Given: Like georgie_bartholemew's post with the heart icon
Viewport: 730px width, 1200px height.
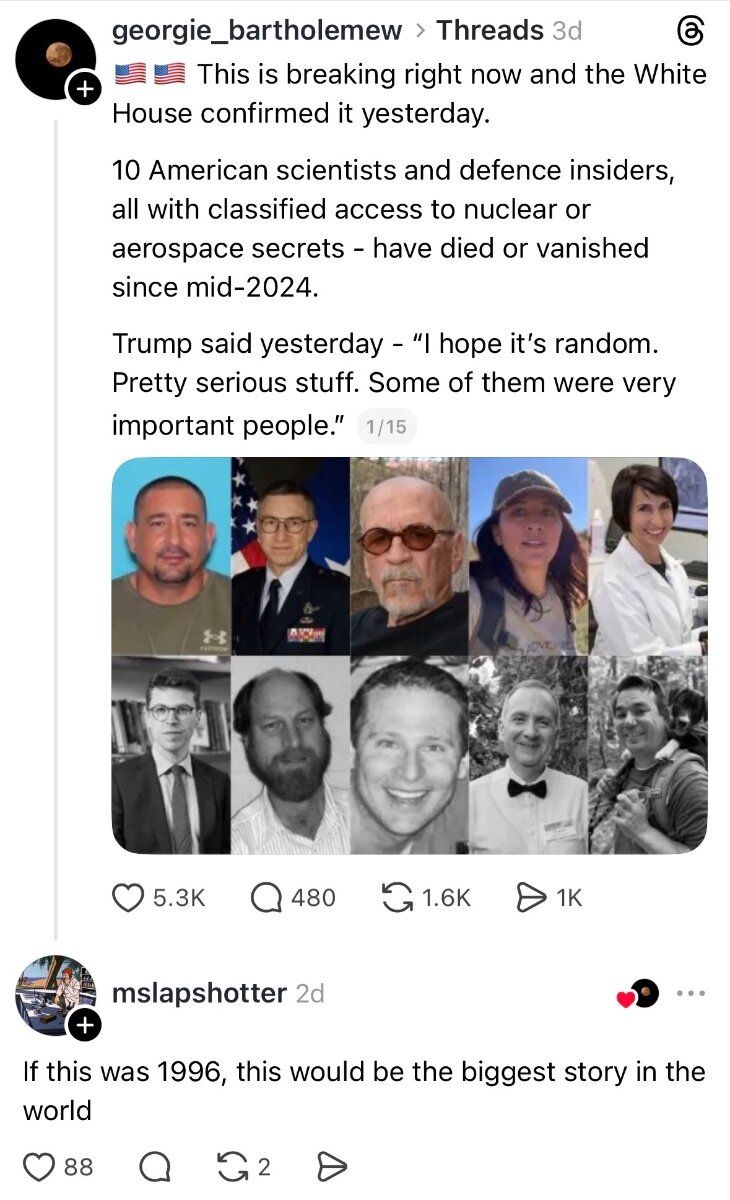Looking at the screenshot, I should point(127,898).
